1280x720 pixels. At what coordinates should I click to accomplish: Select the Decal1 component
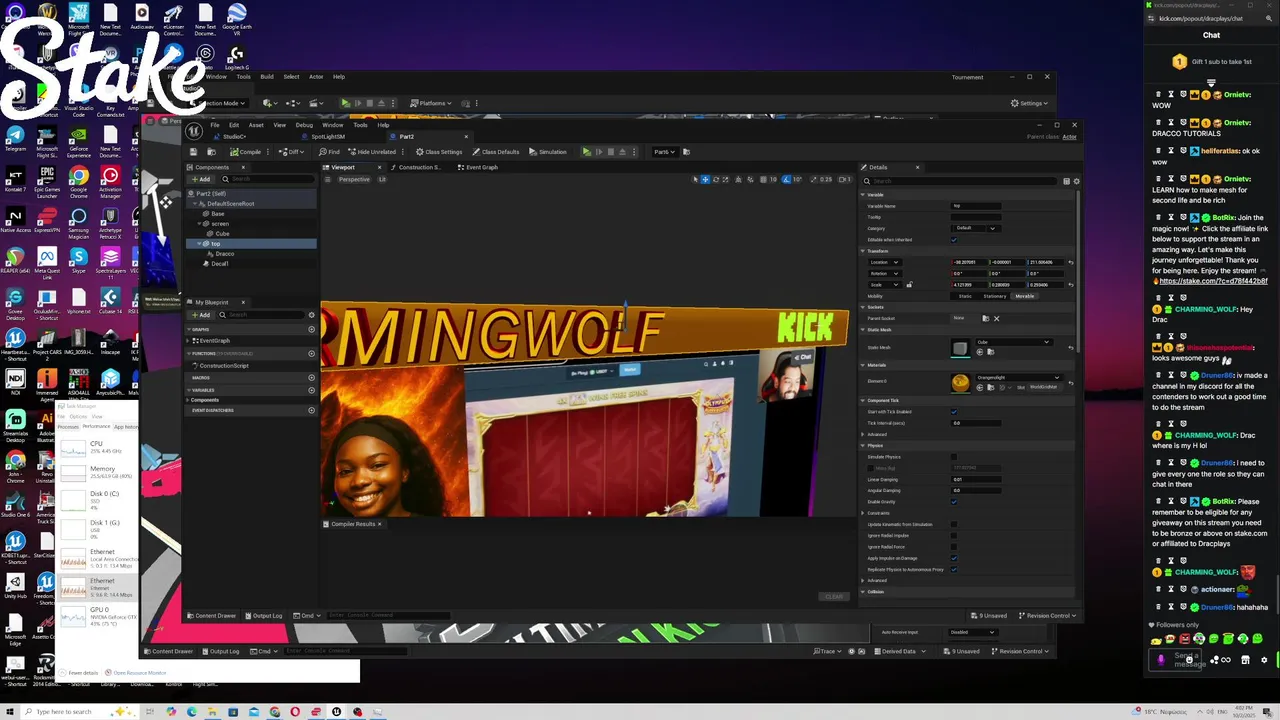(220, 264)
